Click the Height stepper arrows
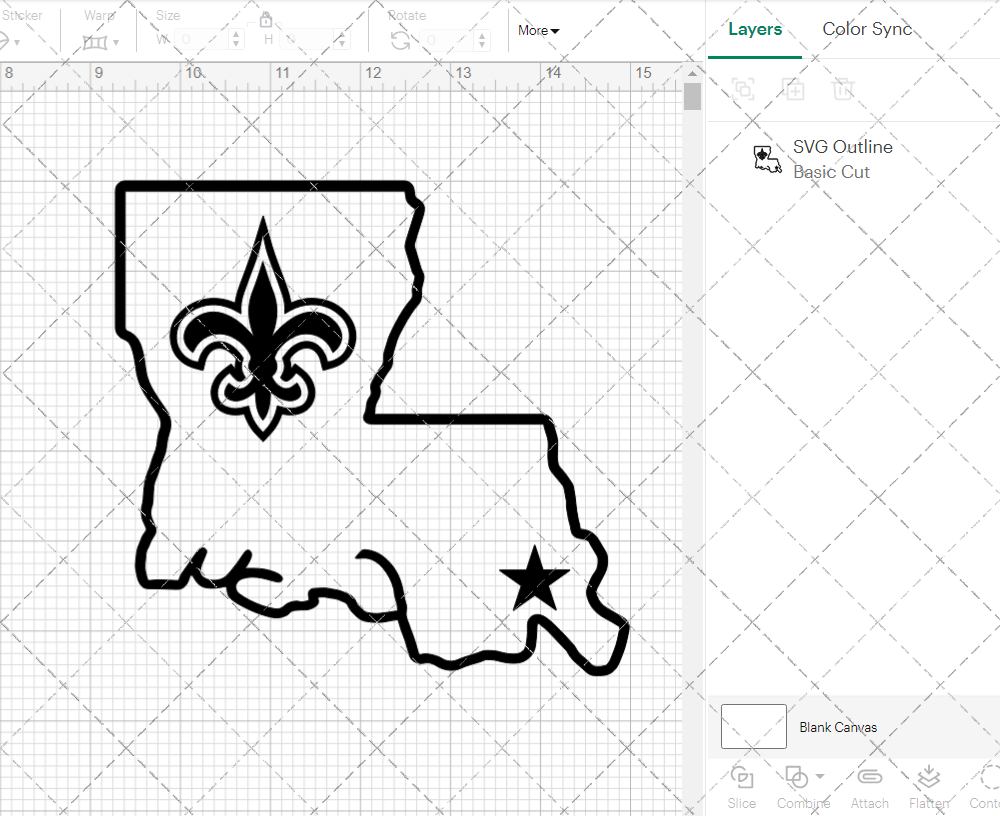The image size is (1000, 816). [344, 40]
